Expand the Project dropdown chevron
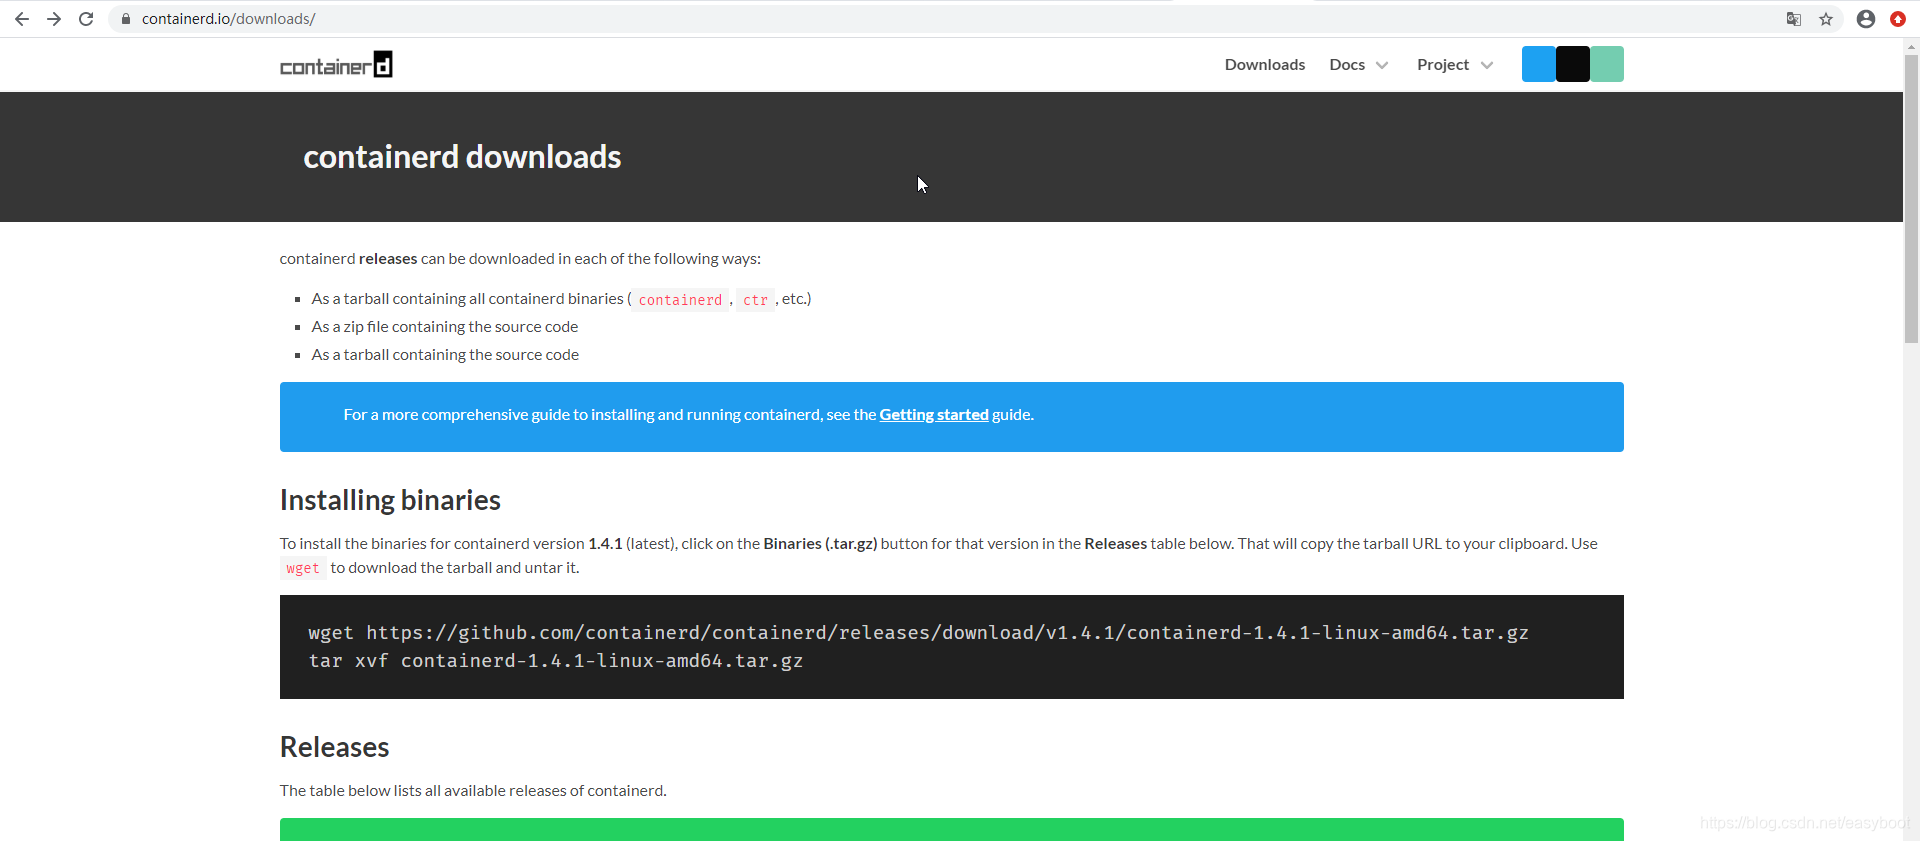The height and width of the screenshot is (841, 1920). (1487, 66)
